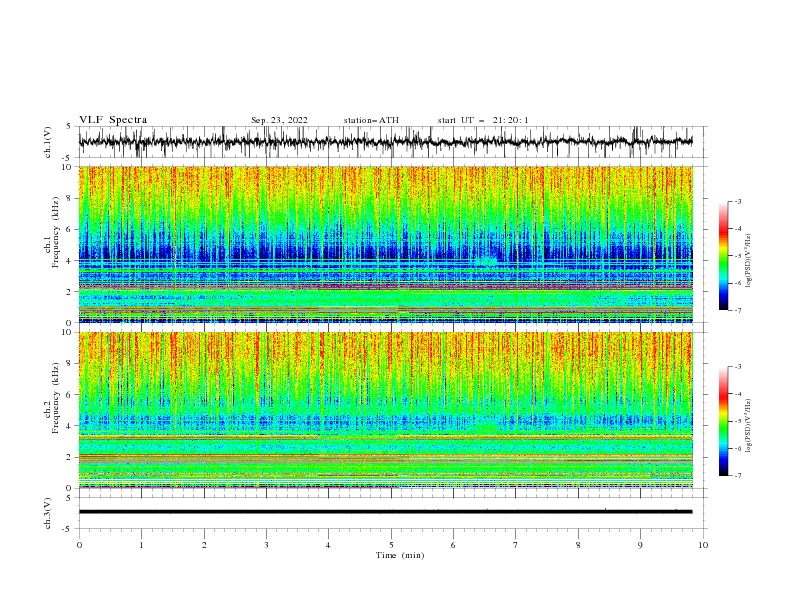Click the time axis tick label '0'
This screenshot has width=792, height=612.
(x=79, y=545)
